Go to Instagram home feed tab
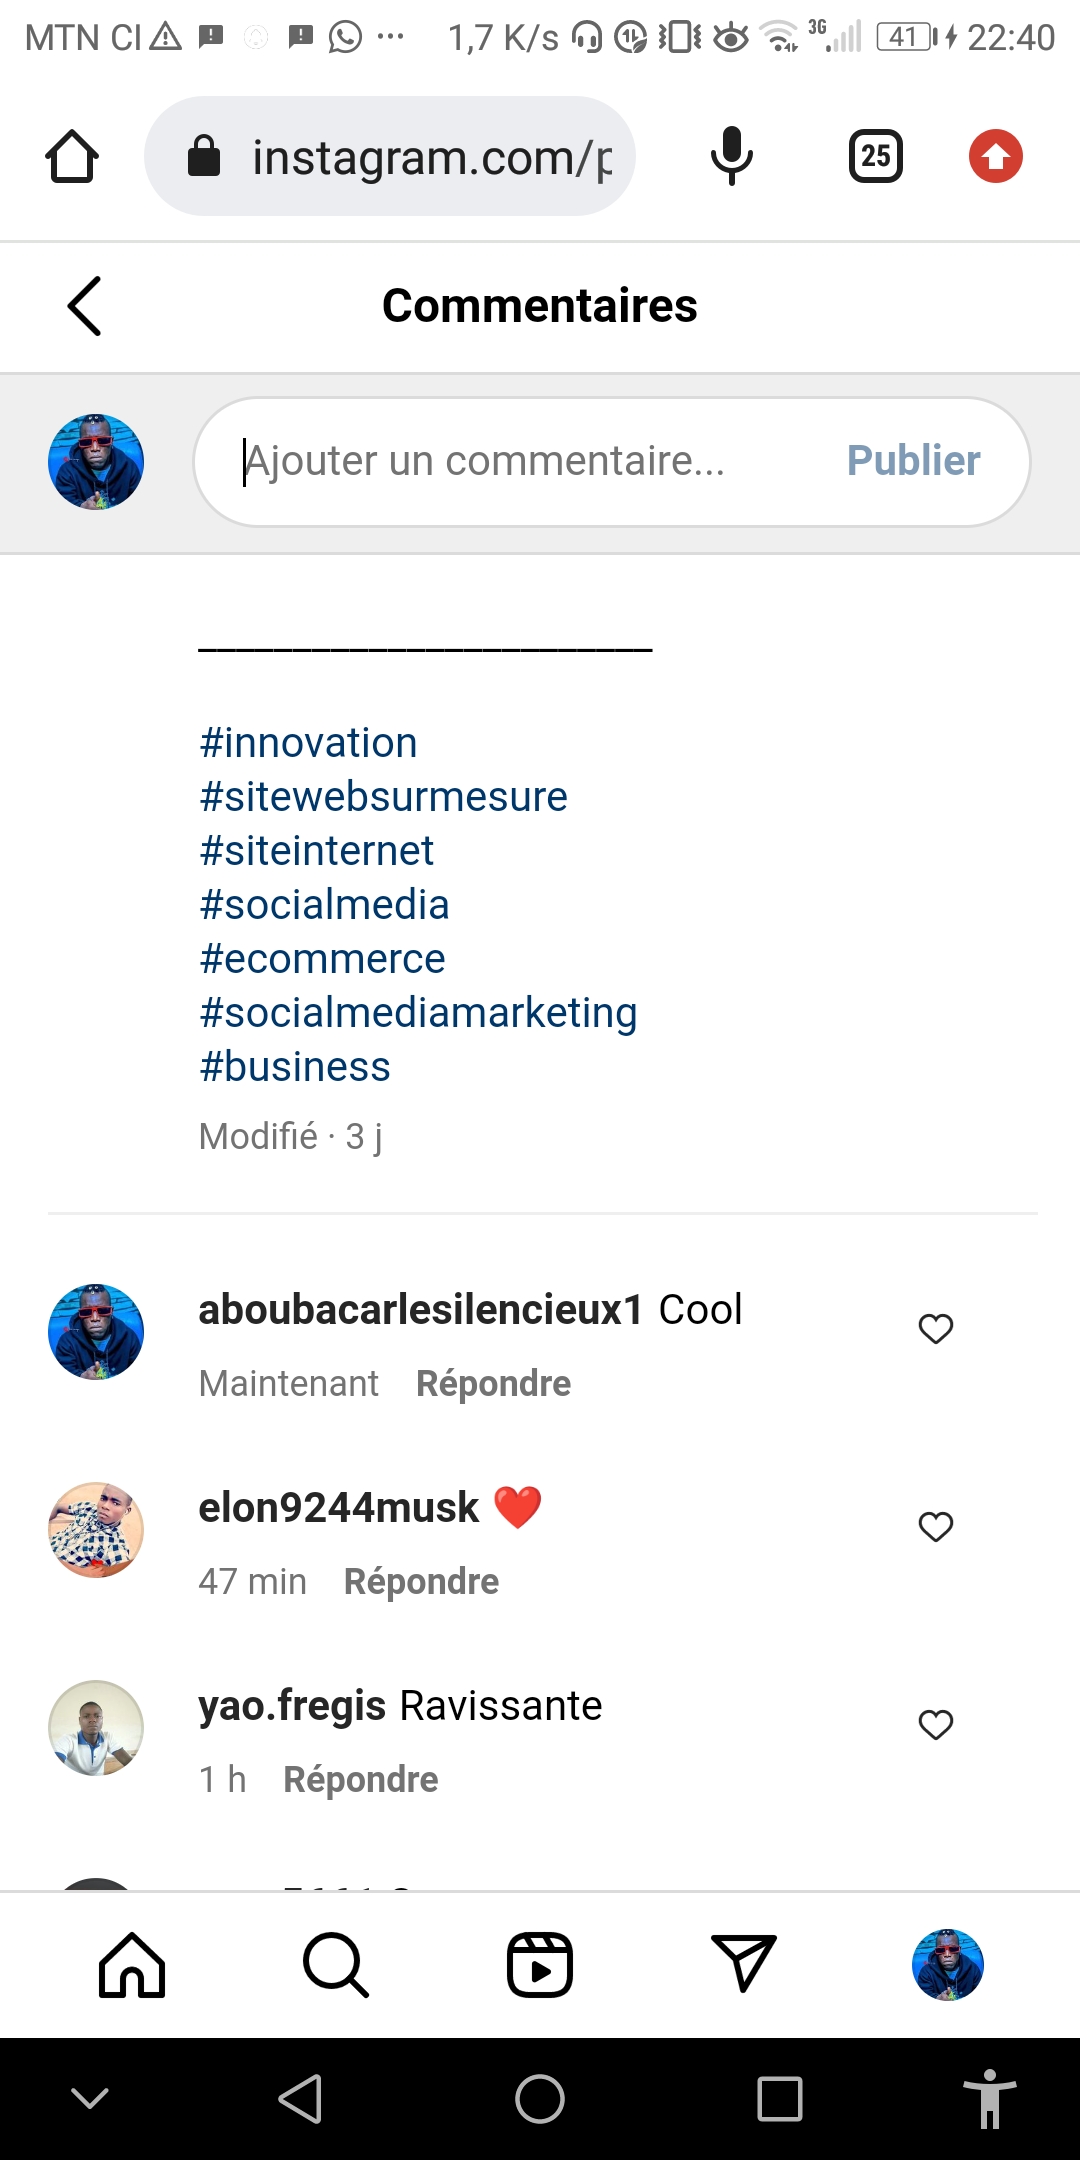The height and width of the screenshot is (2160, 1080). [132, 1965]
